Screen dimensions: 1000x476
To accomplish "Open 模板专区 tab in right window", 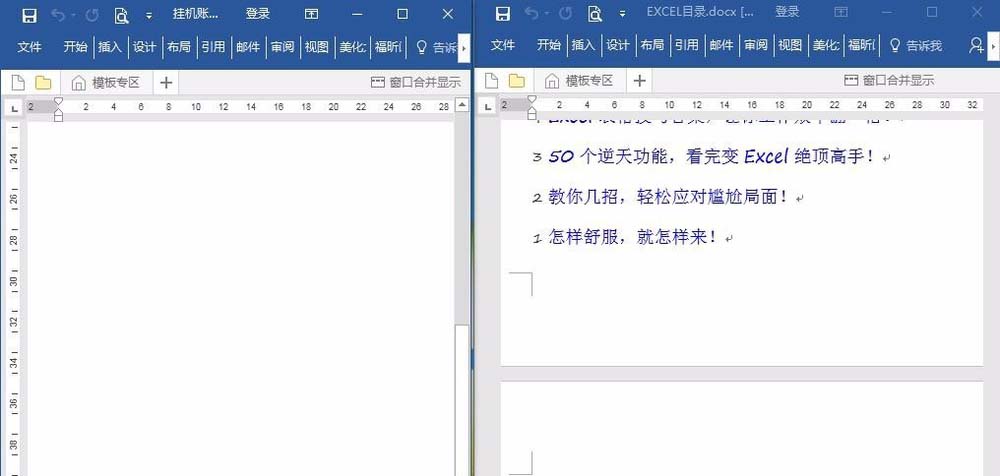I will 579,80.
